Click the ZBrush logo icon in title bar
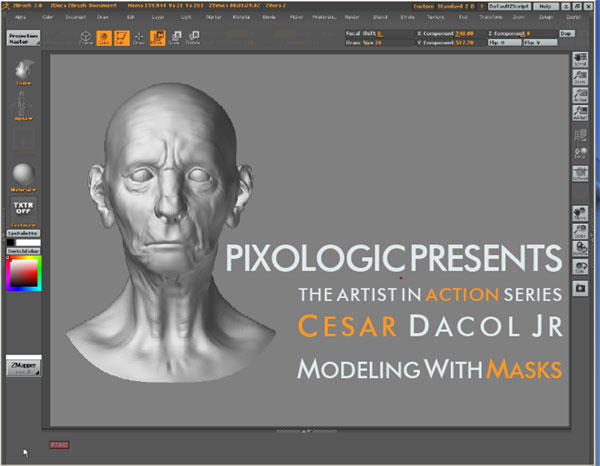The height and width of the screenshot is (466, 600). 5,5
